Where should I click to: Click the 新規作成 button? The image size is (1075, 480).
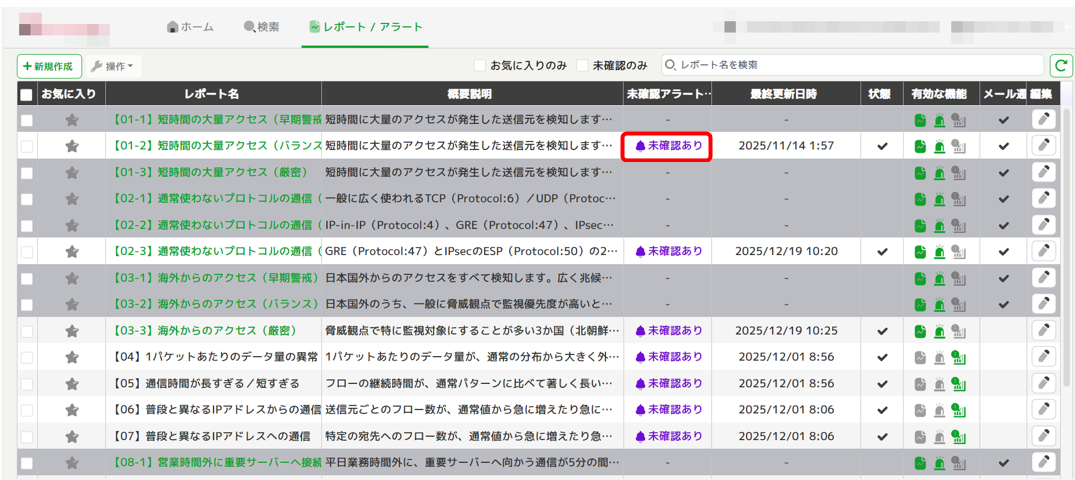tap(49, 66)
